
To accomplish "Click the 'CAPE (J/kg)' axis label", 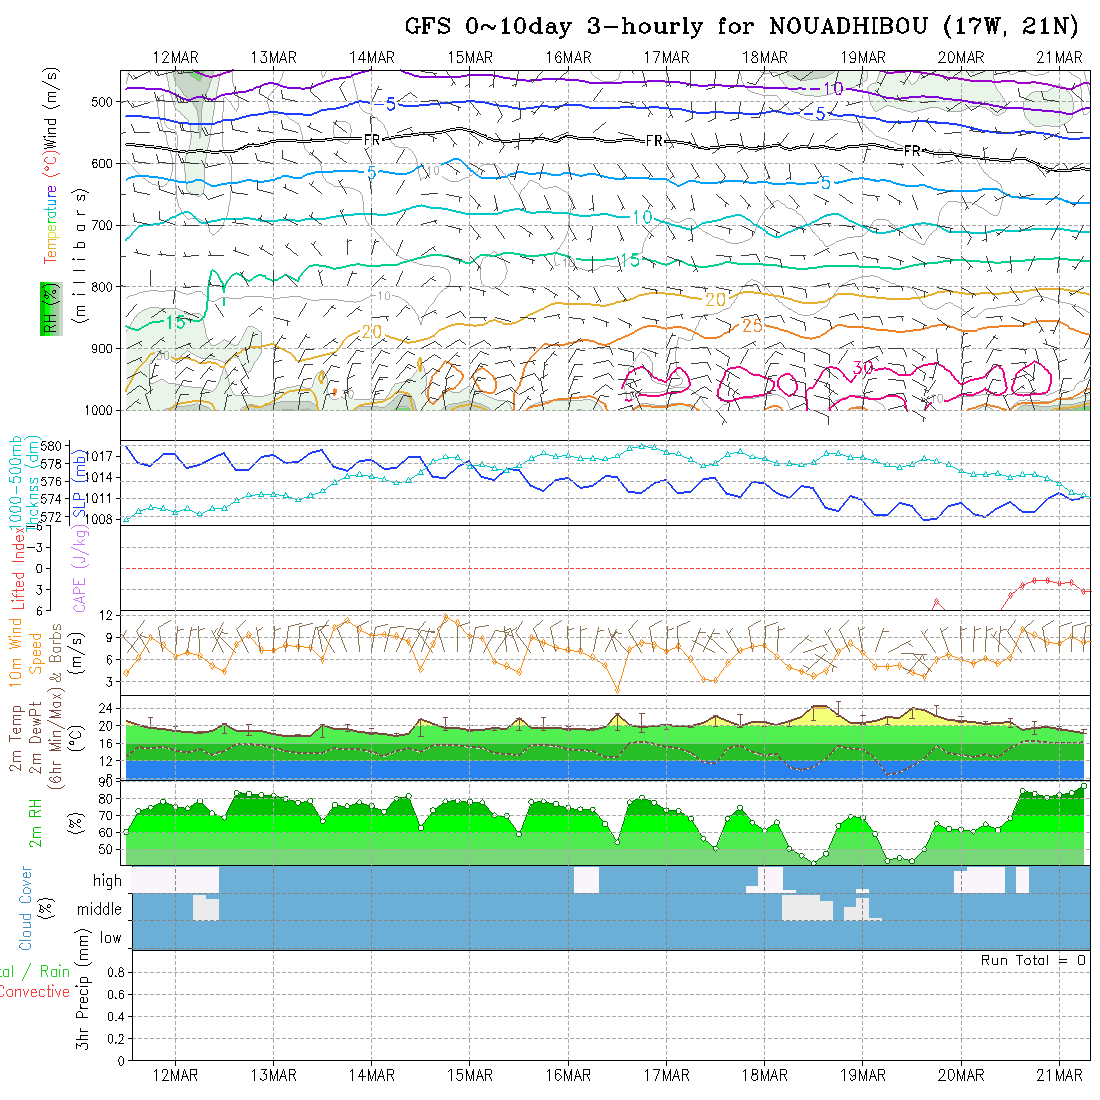I will pos(80,575).
